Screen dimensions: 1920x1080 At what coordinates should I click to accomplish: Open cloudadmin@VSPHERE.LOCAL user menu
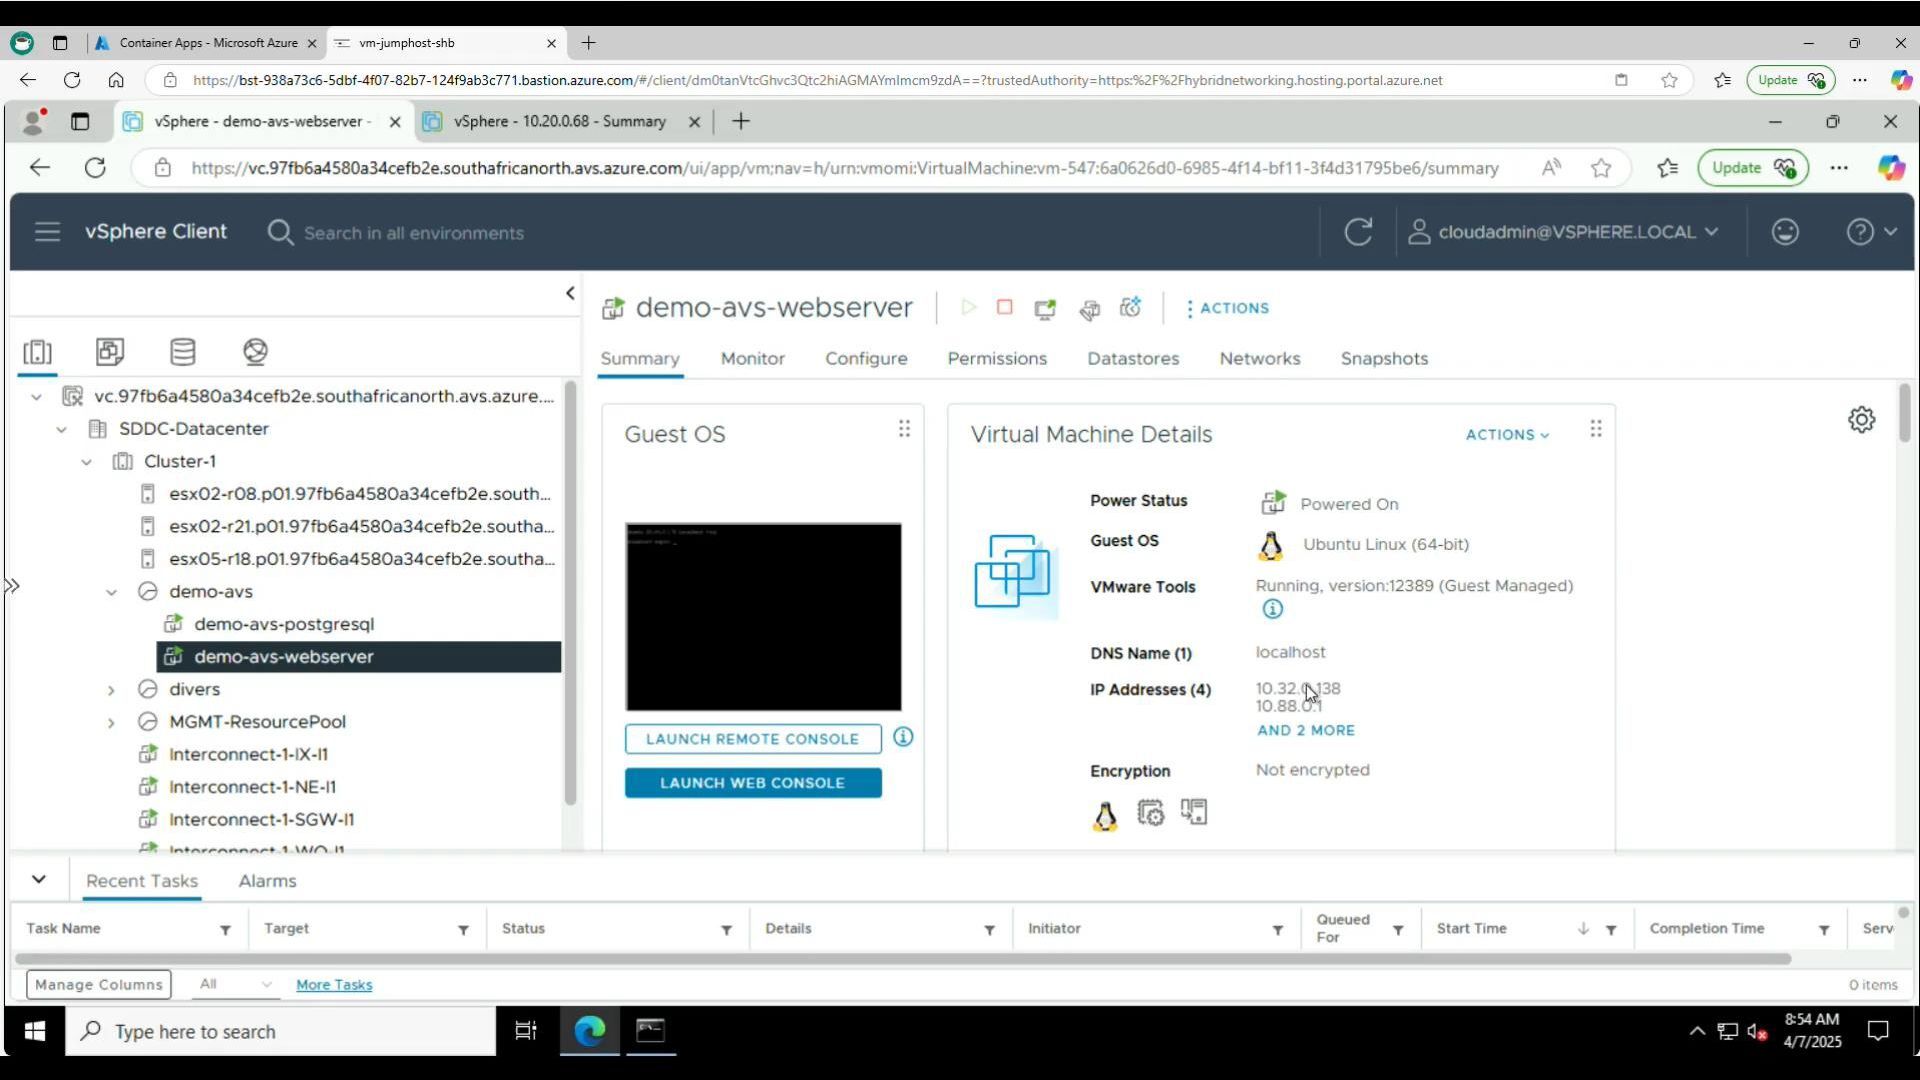[1563, 232]
